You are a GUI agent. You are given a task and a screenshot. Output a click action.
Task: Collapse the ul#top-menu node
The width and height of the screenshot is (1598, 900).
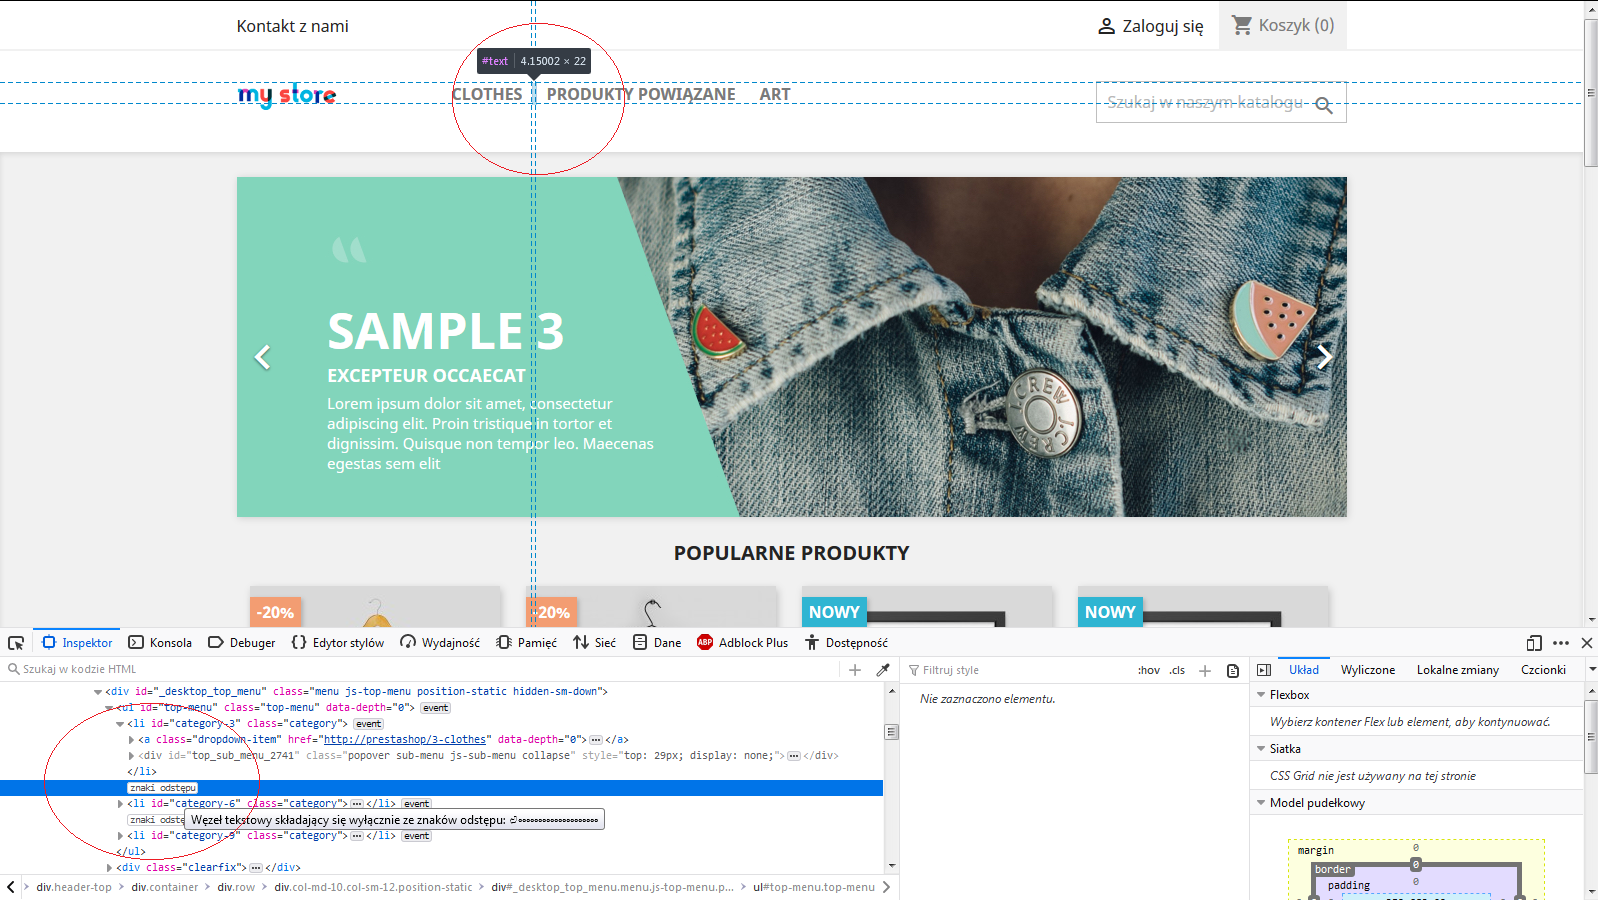click(x=109, y=708)
